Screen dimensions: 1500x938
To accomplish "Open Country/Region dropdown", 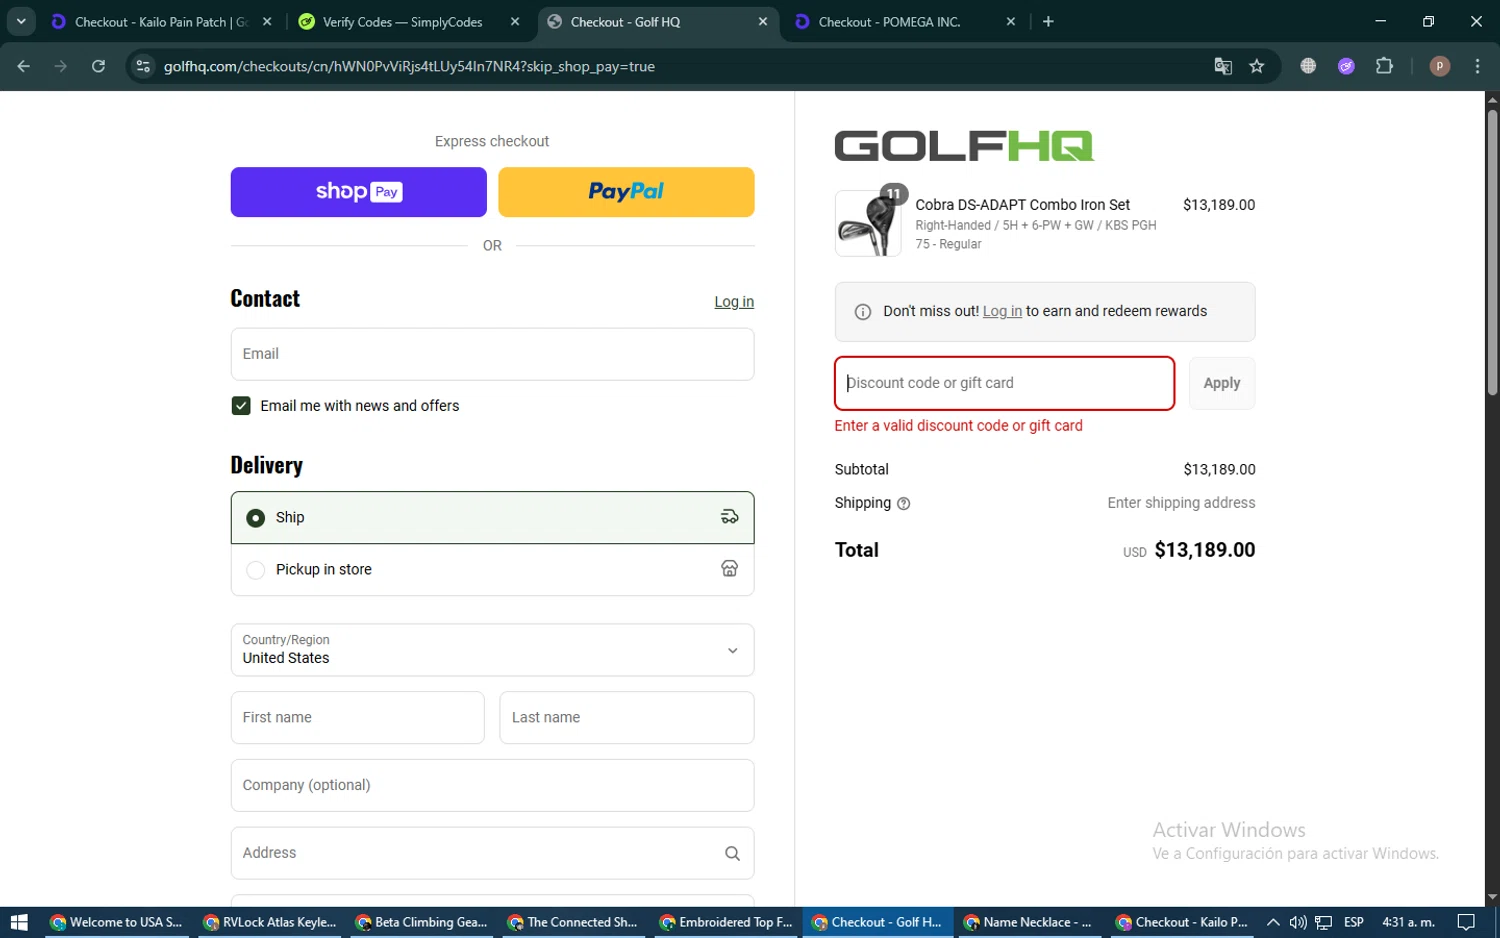I will (492, 650).
